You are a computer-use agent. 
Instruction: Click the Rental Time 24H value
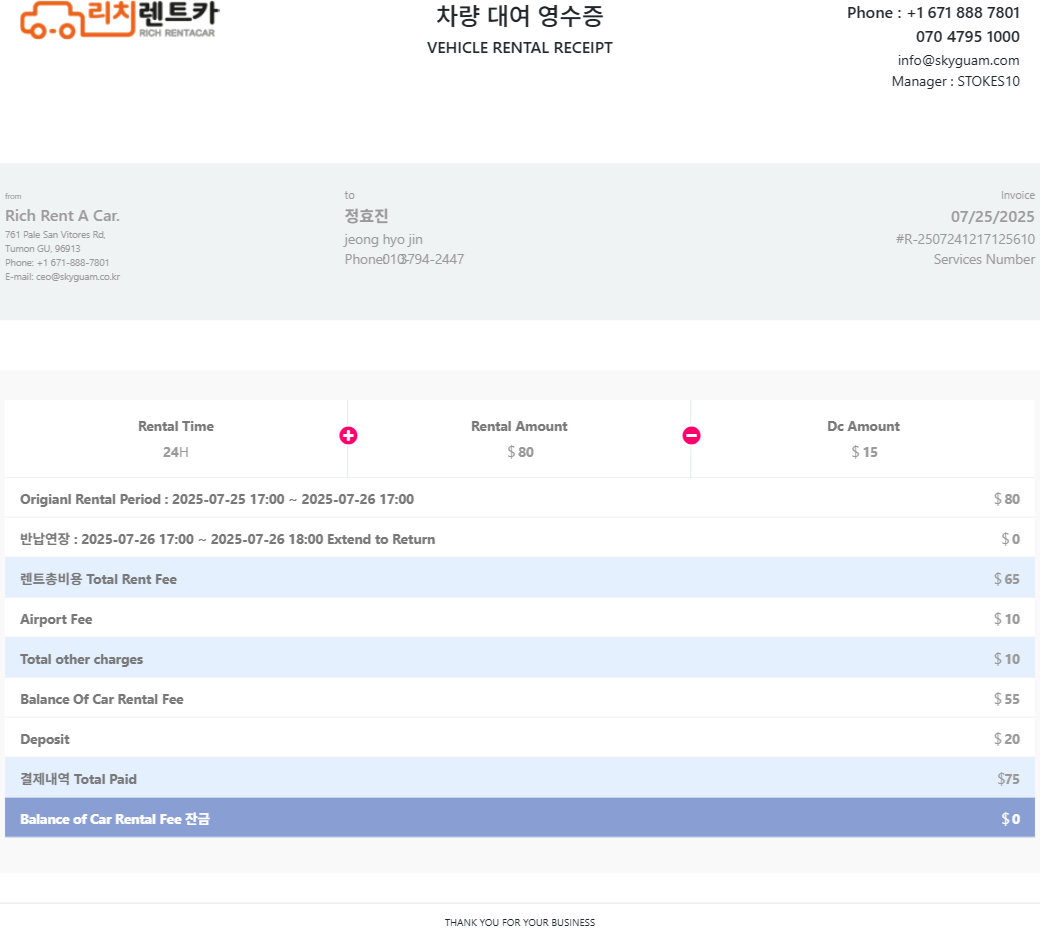176,452
